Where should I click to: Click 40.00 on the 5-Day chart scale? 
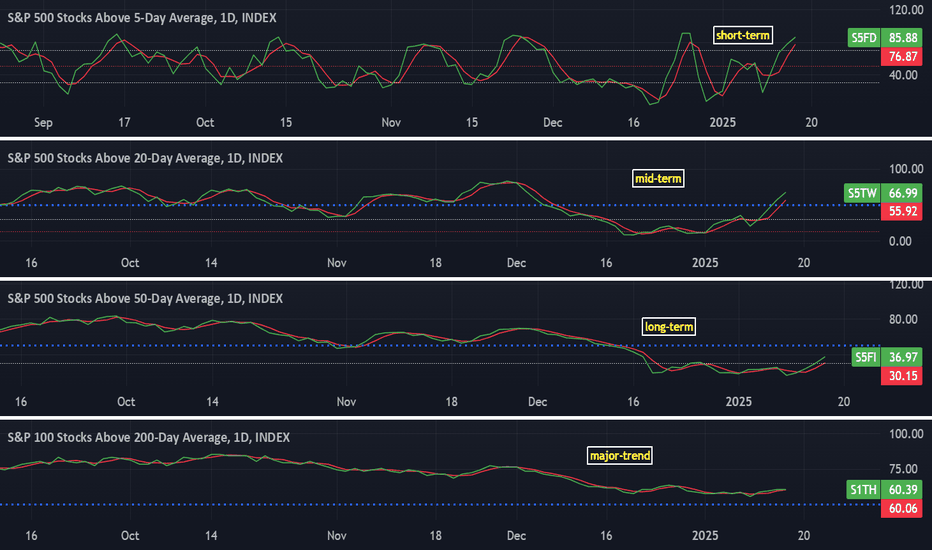(x=903, y=76)
